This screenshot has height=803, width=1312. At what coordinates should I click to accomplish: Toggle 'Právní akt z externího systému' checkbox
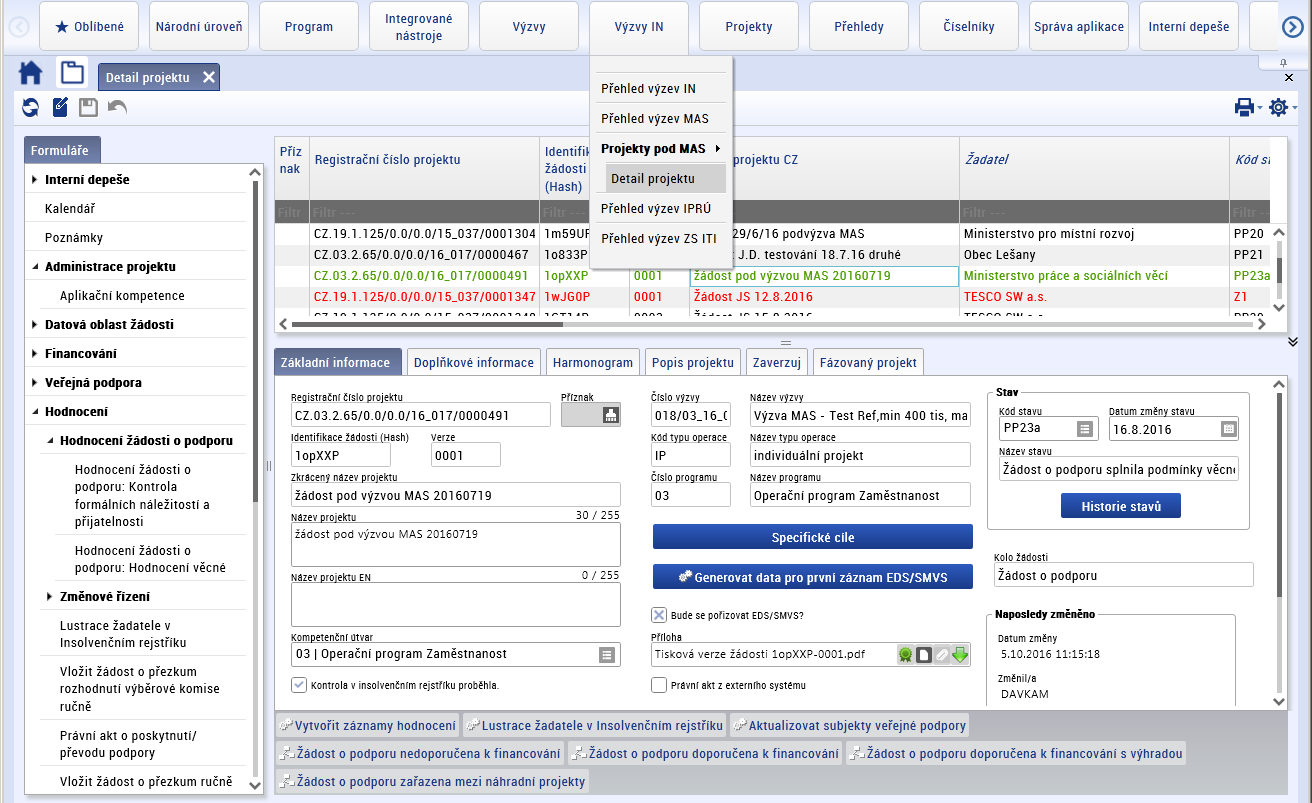point(659,685)
